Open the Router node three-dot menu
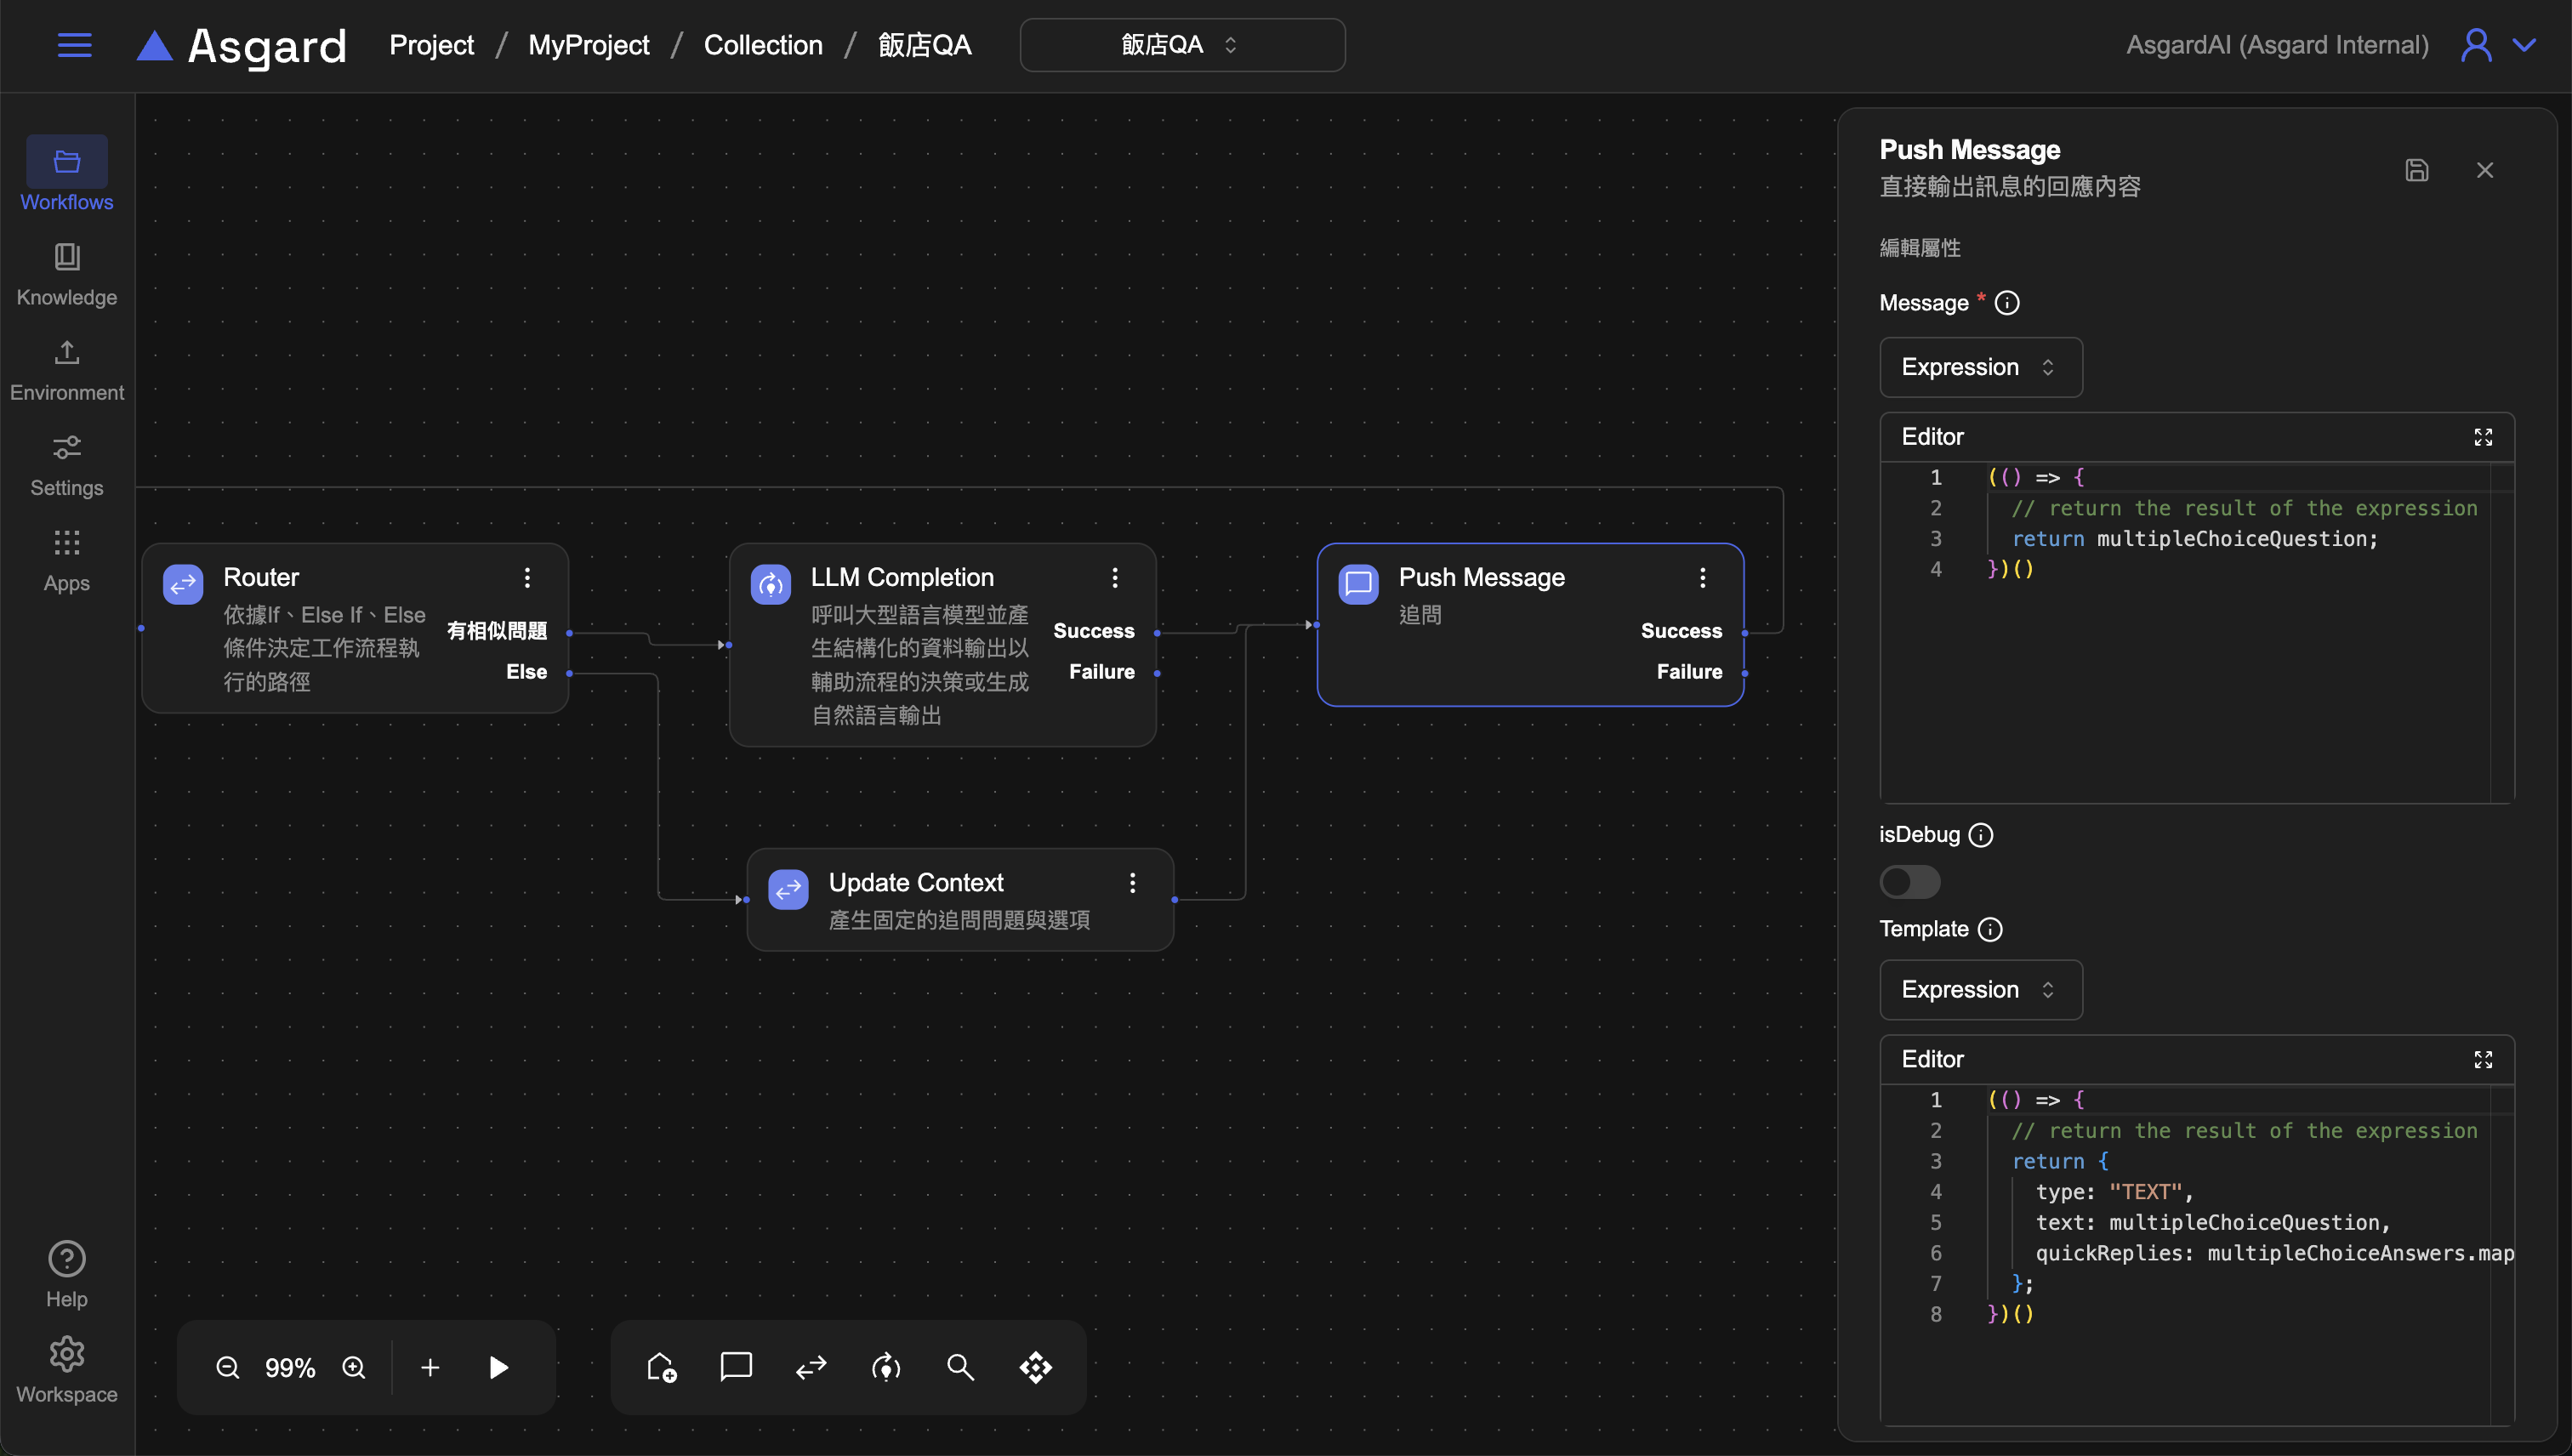 click(527, 577)
